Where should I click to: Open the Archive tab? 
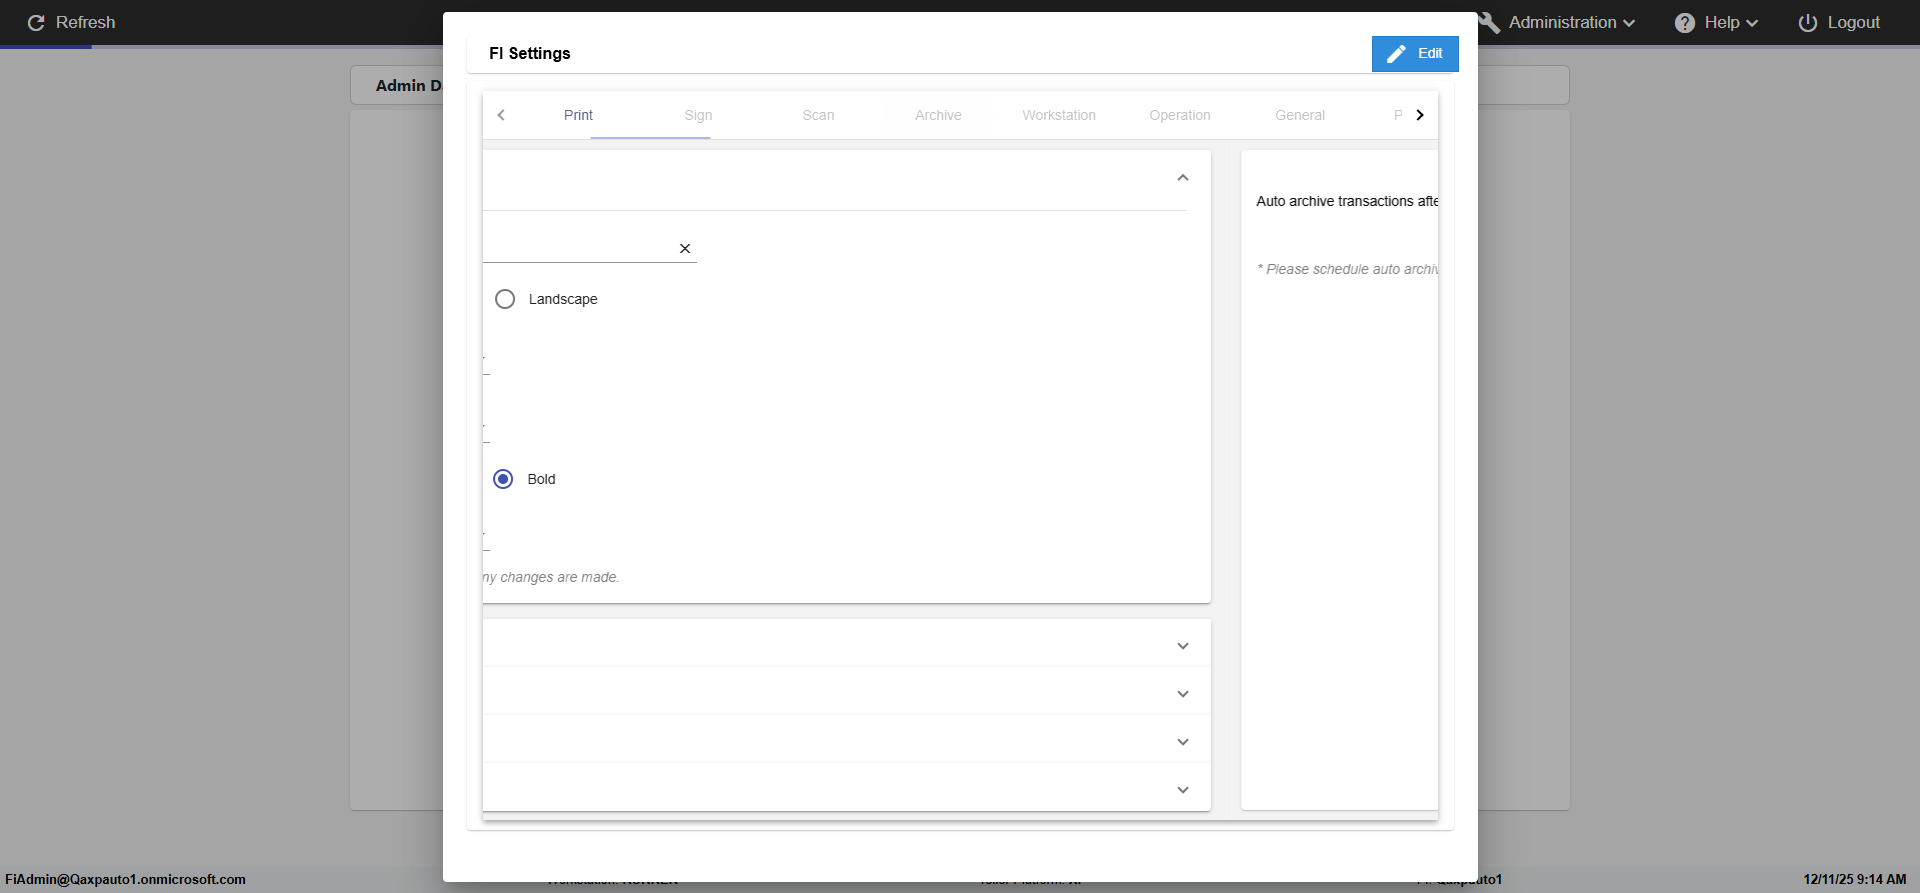tap(938, 115)
